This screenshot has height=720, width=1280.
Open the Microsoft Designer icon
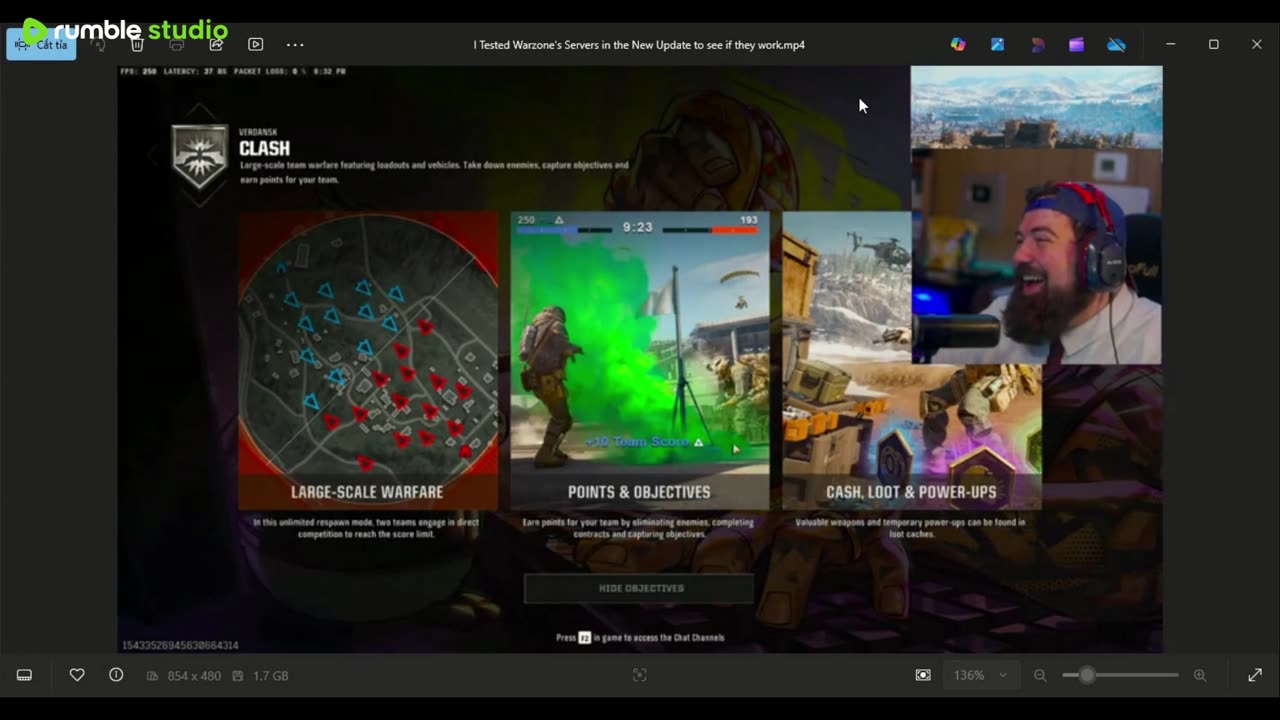1037,44
